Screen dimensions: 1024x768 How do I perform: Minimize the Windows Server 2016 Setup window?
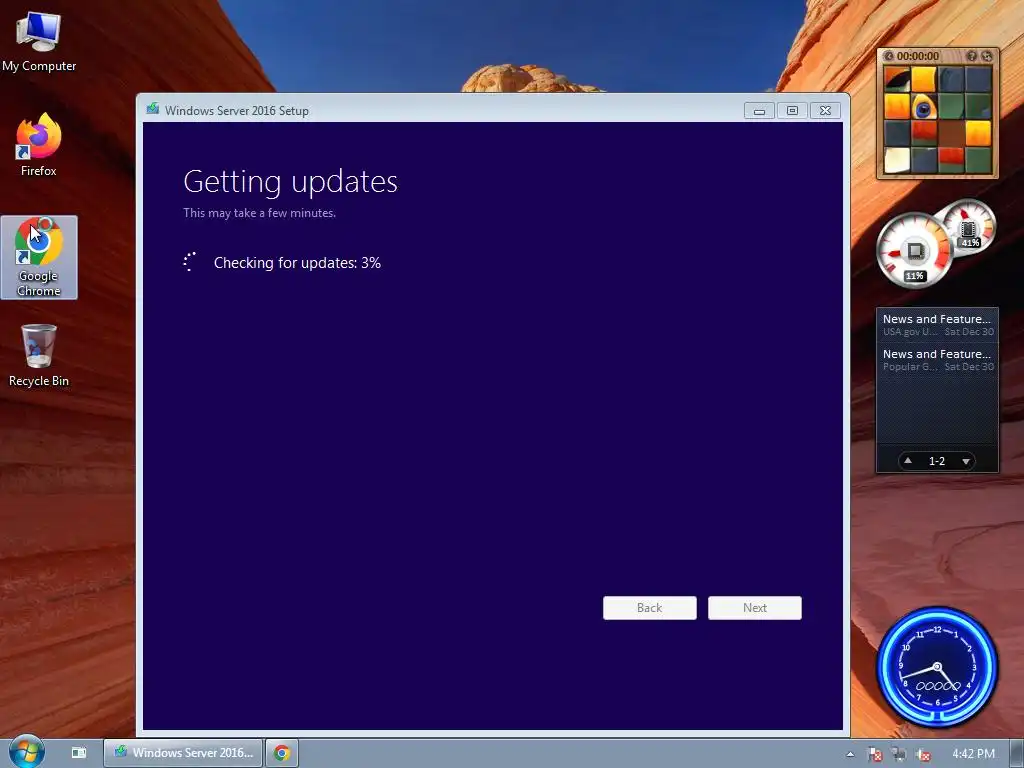760,111
